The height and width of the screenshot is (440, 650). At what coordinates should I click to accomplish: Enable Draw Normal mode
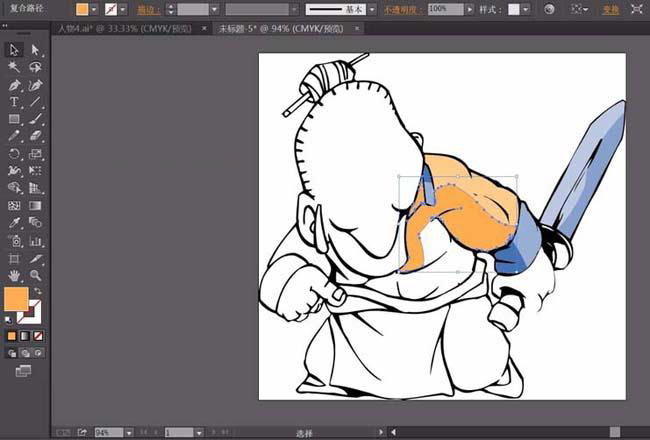click(12, 353)
